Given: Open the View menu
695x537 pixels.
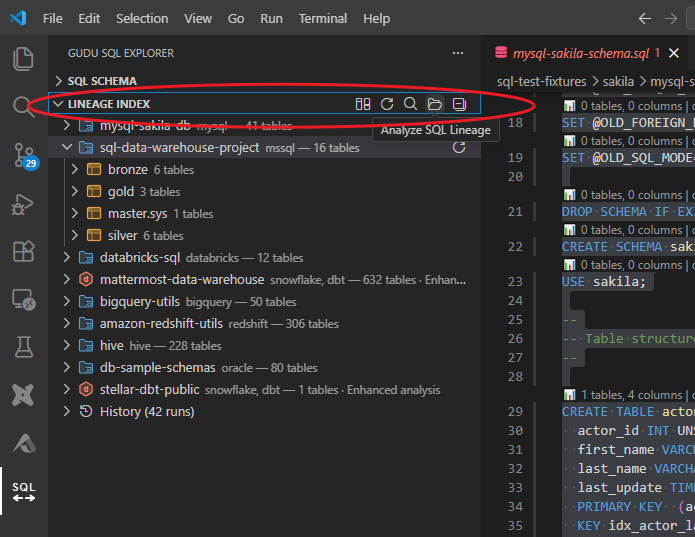Looking at the screenshot, I should click(198, 19).
